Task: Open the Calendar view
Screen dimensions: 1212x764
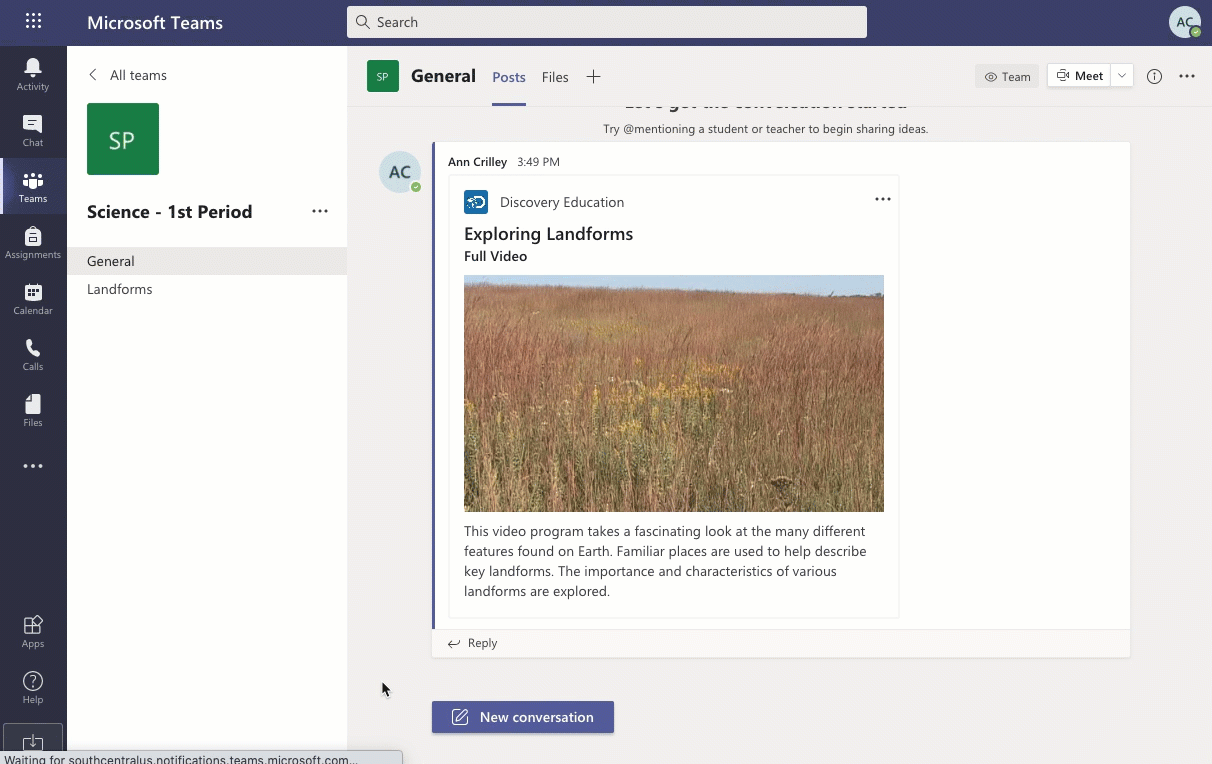Action: [x=33, y=298]
